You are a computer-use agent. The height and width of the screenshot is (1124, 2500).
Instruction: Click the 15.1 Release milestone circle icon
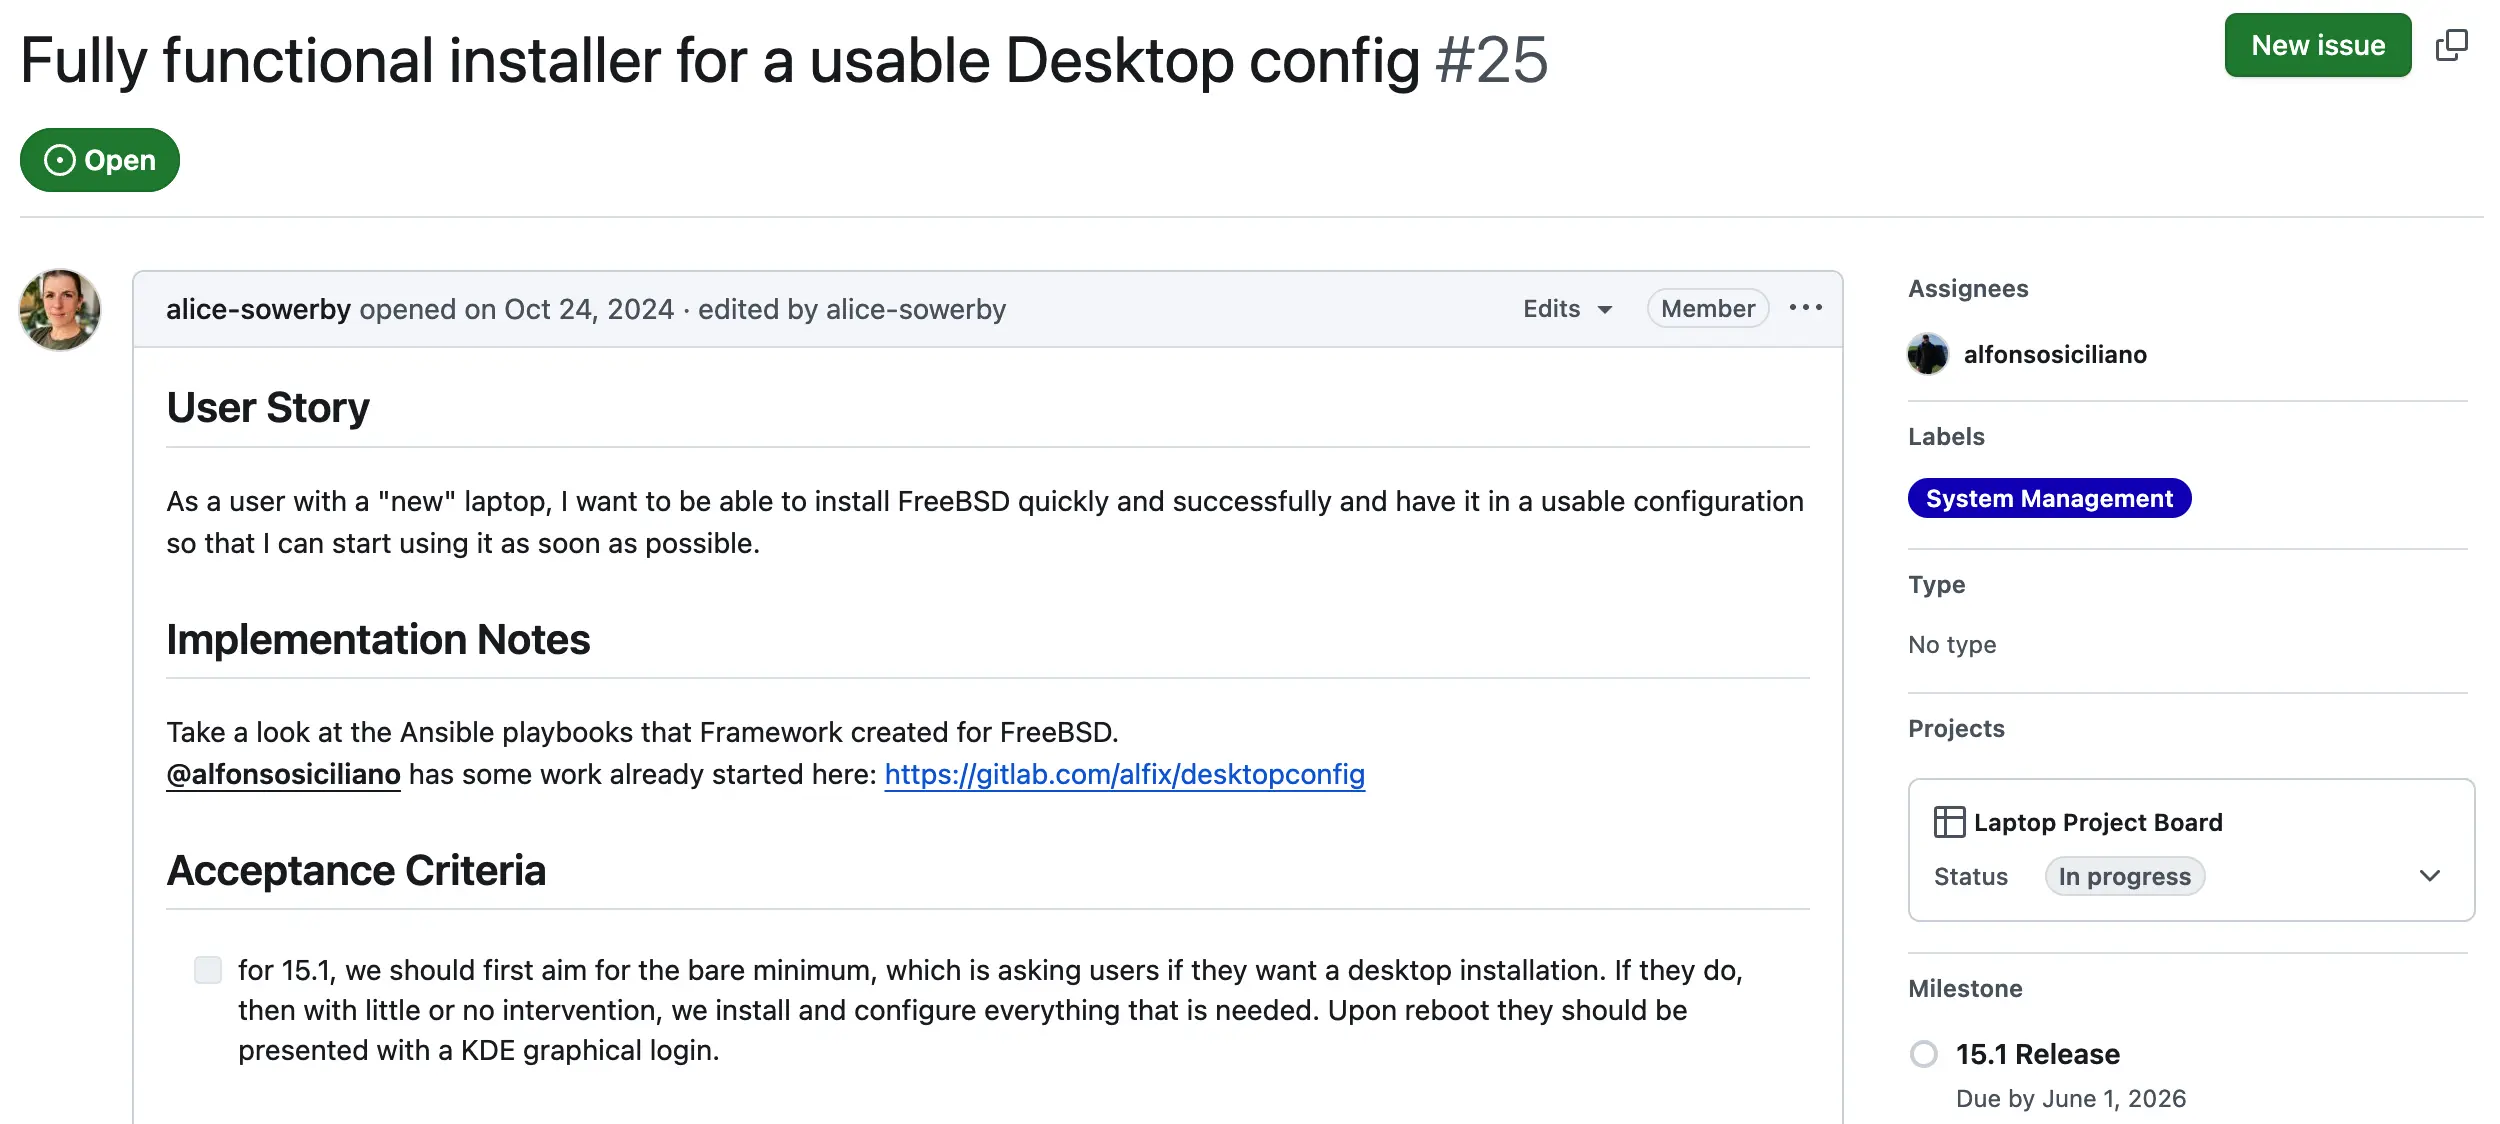click(1923, 1054)
